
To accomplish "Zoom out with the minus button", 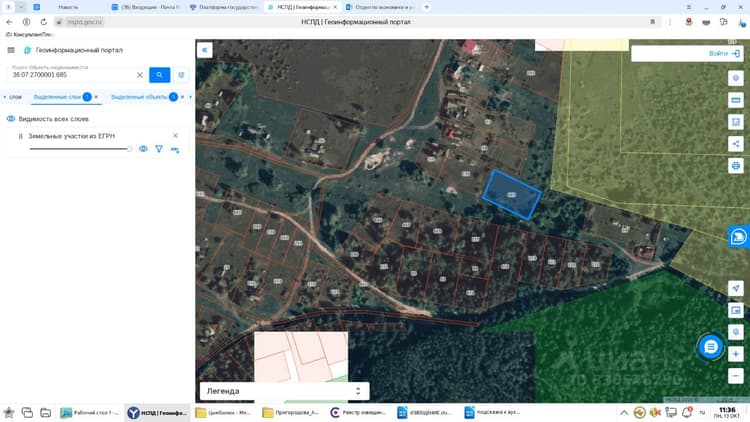I will click(736, 376).
